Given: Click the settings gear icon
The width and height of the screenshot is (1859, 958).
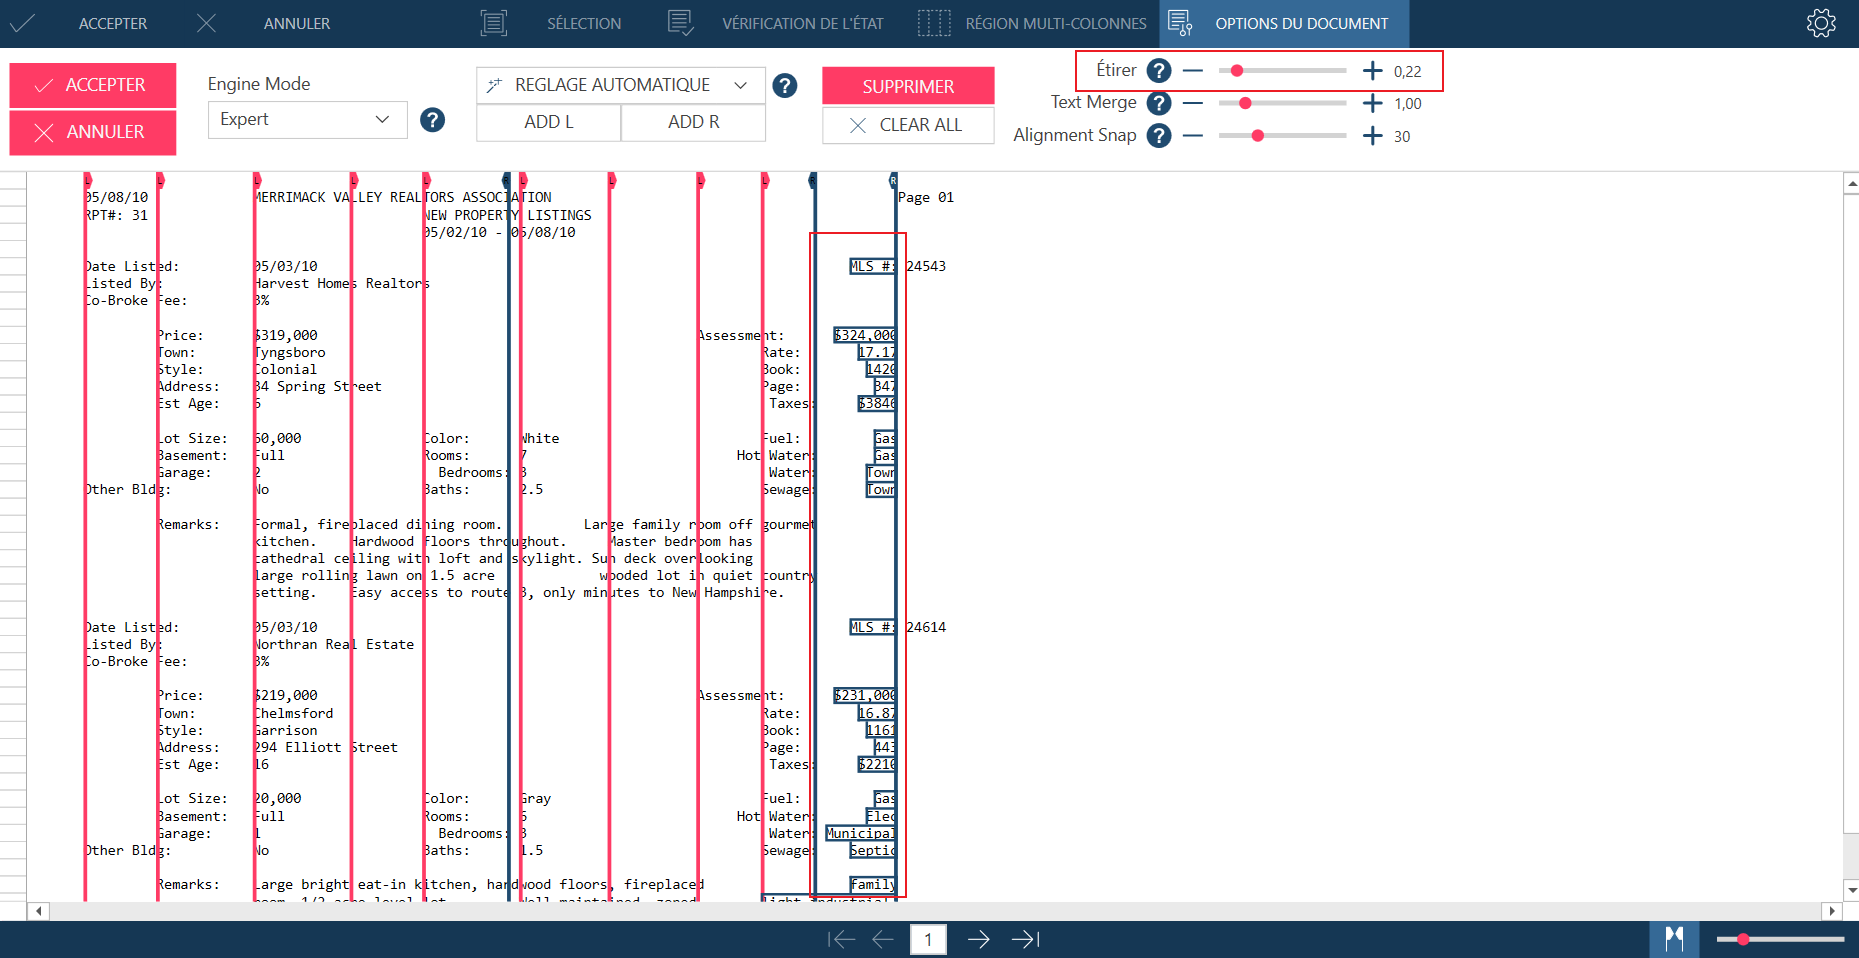Looking at the screenshot, I should pyautogui.click(x=1821, y=23).
